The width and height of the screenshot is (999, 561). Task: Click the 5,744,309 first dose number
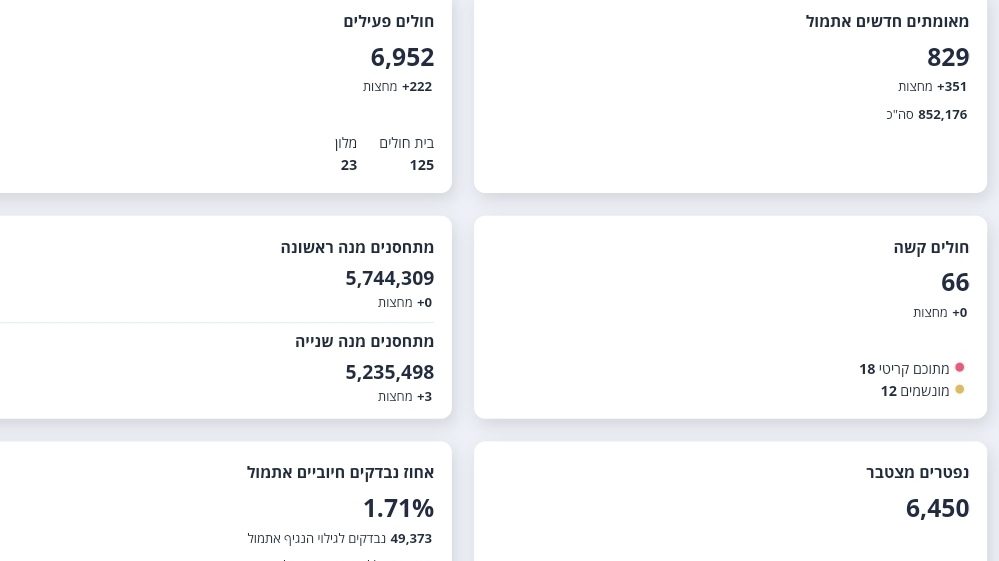(x=389, y=278)
